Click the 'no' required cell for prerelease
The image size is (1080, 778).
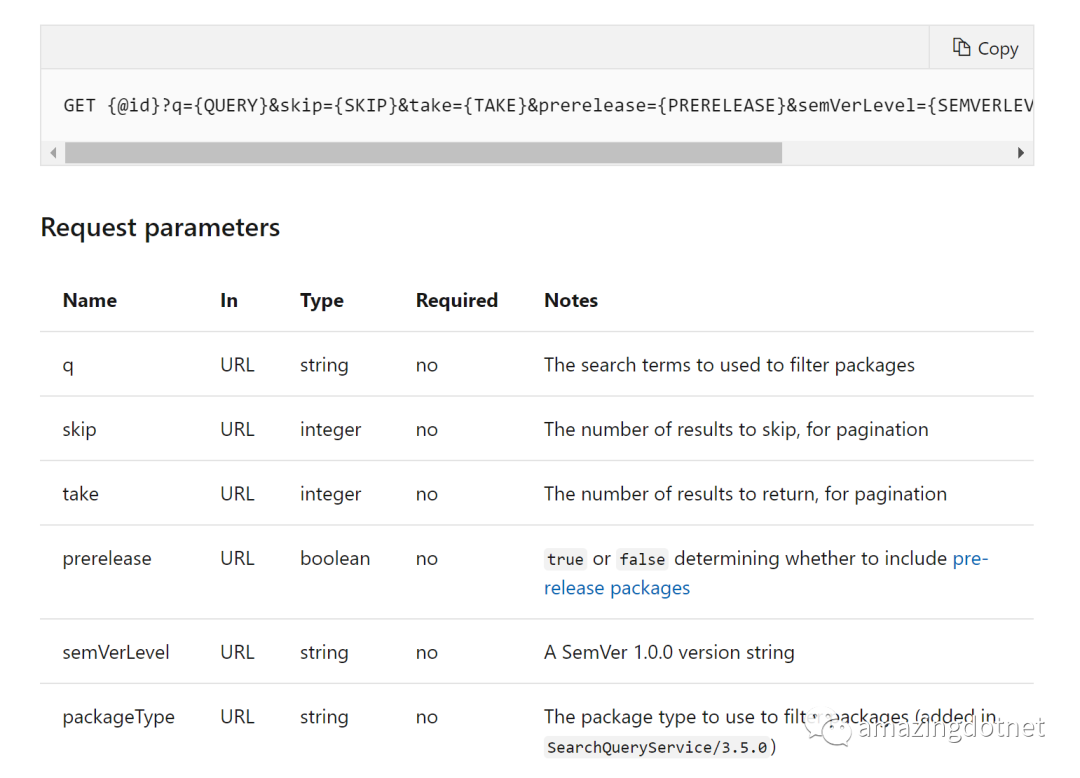point(426,559)
